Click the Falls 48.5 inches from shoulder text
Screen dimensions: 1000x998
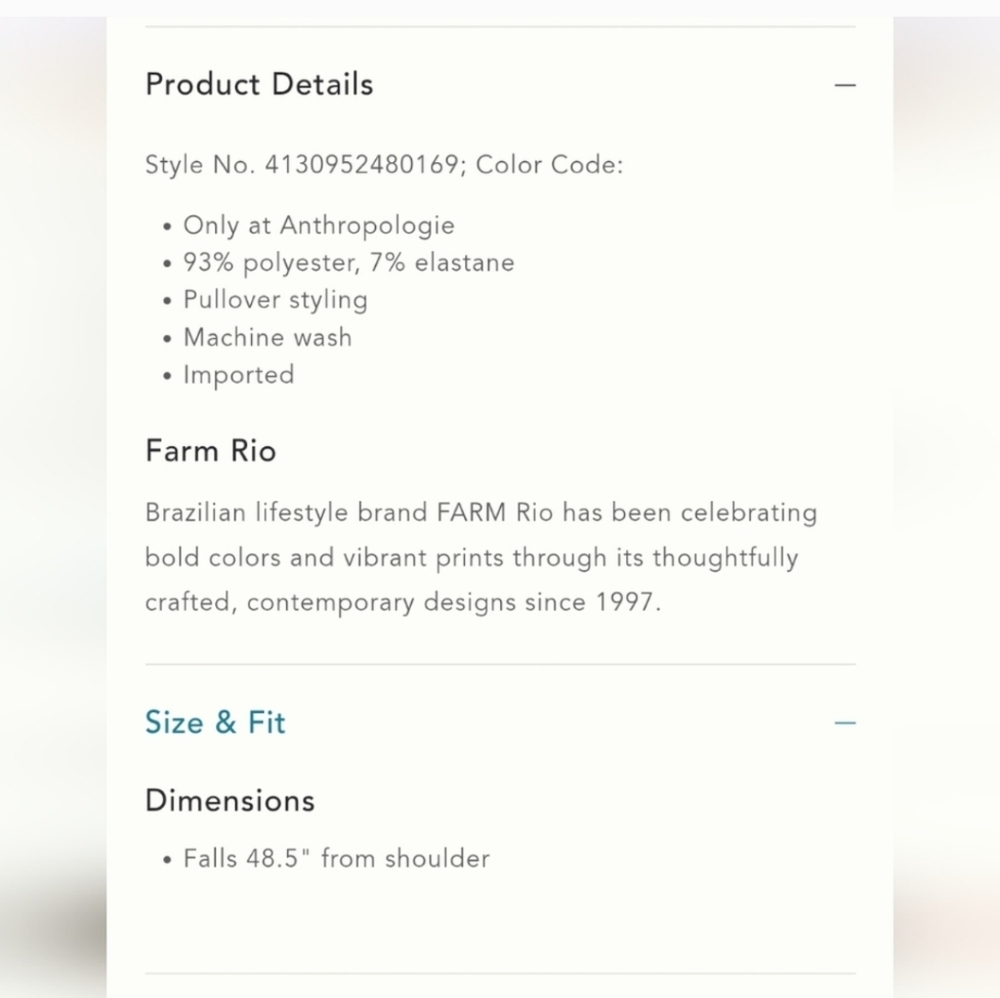coord(336,858)
